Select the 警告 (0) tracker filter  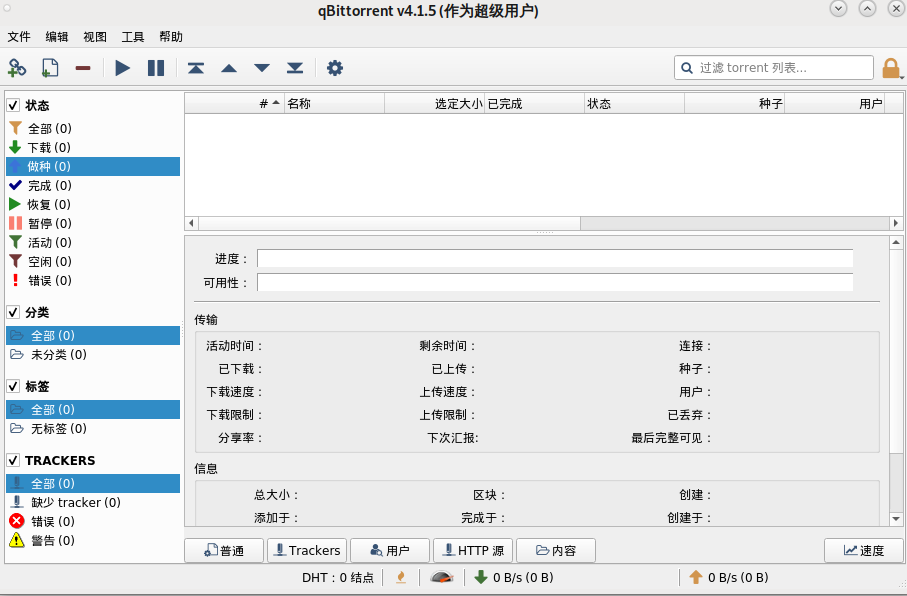point(93,540)
